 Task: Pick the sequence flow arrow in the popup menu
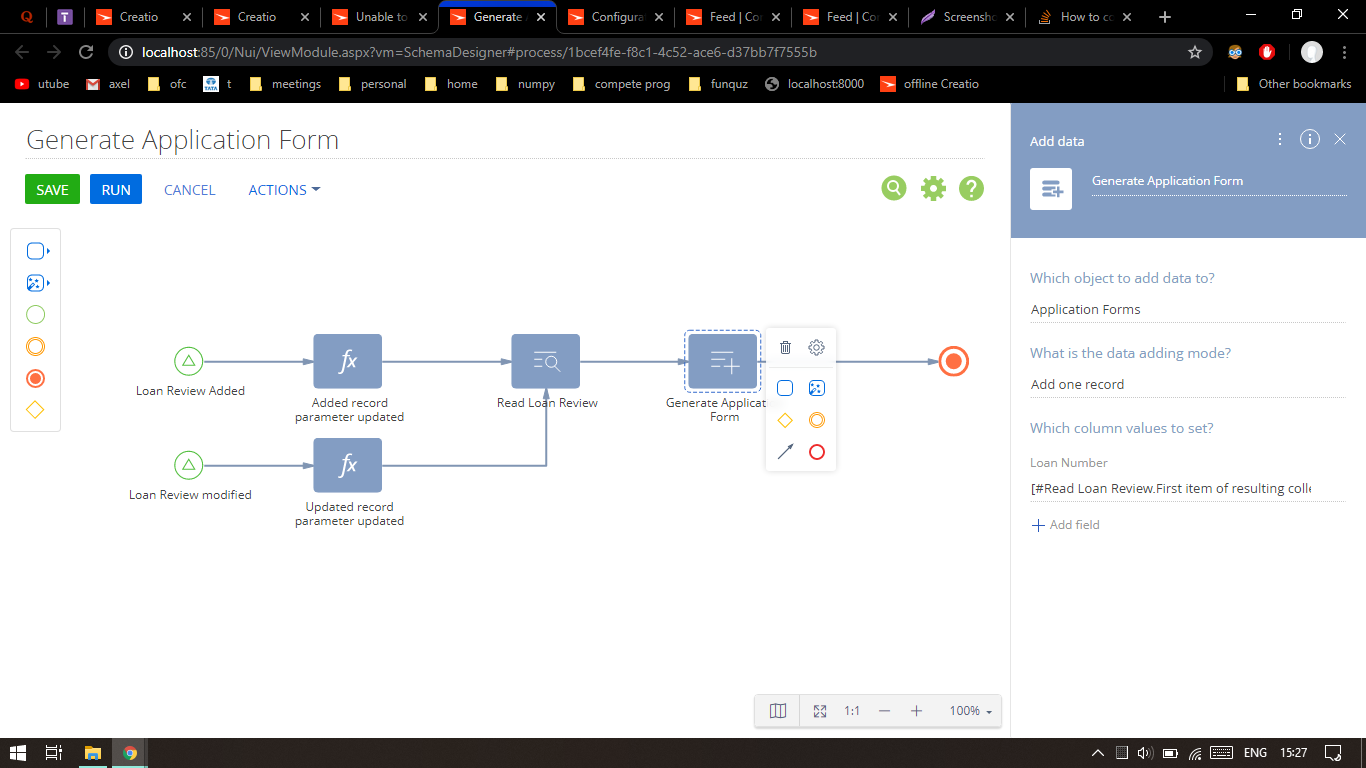pyautogui.click(x=785, y=452)
